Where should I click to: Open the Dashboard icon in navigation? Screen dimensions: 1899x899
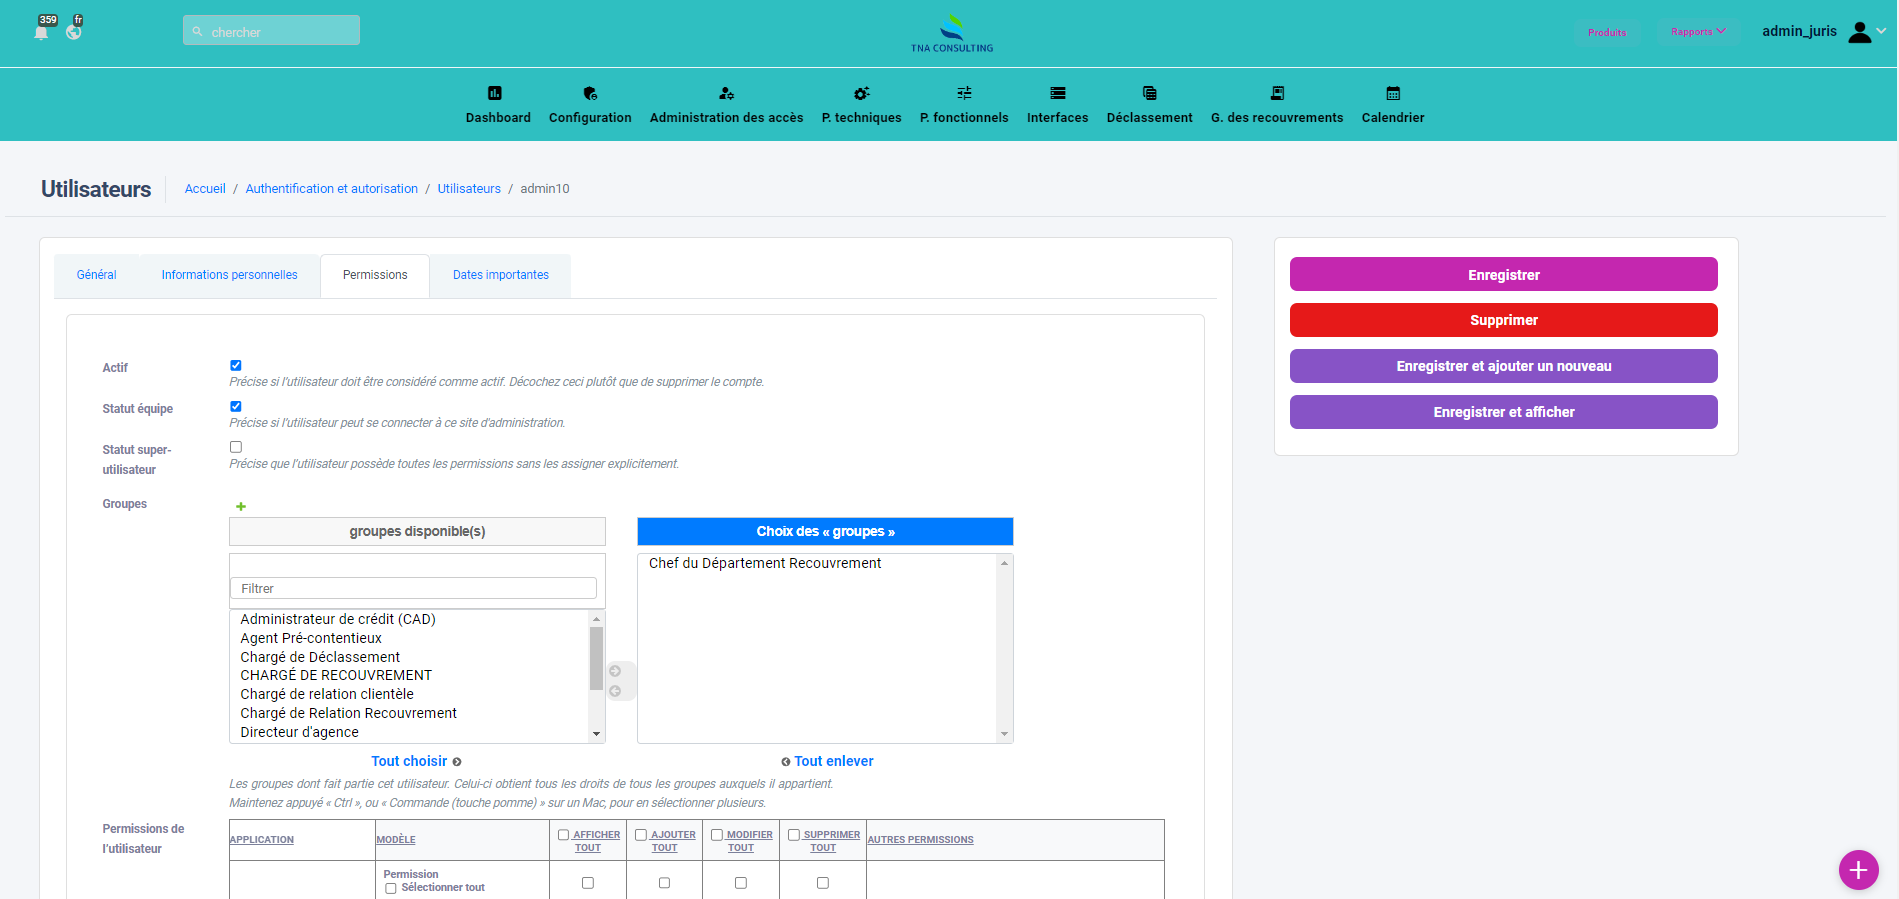495,93
